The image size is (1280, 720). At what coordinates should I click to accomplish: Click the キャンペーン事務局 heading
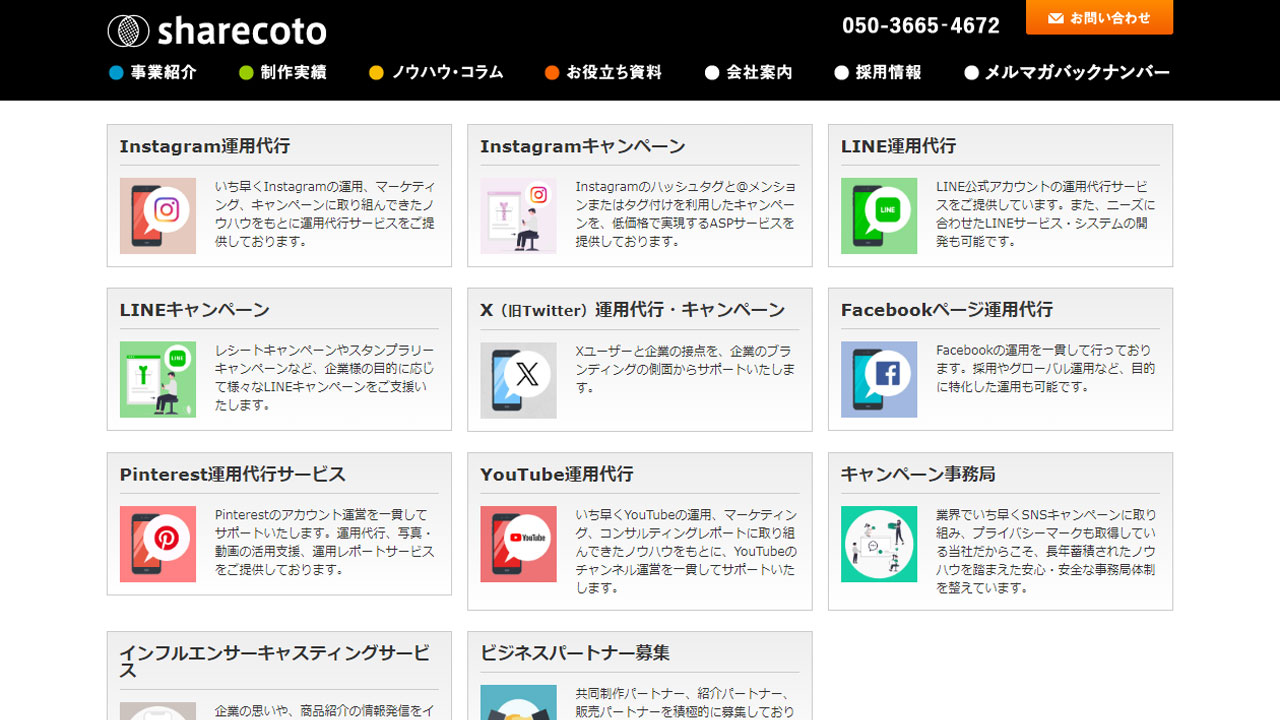[917, 474]
